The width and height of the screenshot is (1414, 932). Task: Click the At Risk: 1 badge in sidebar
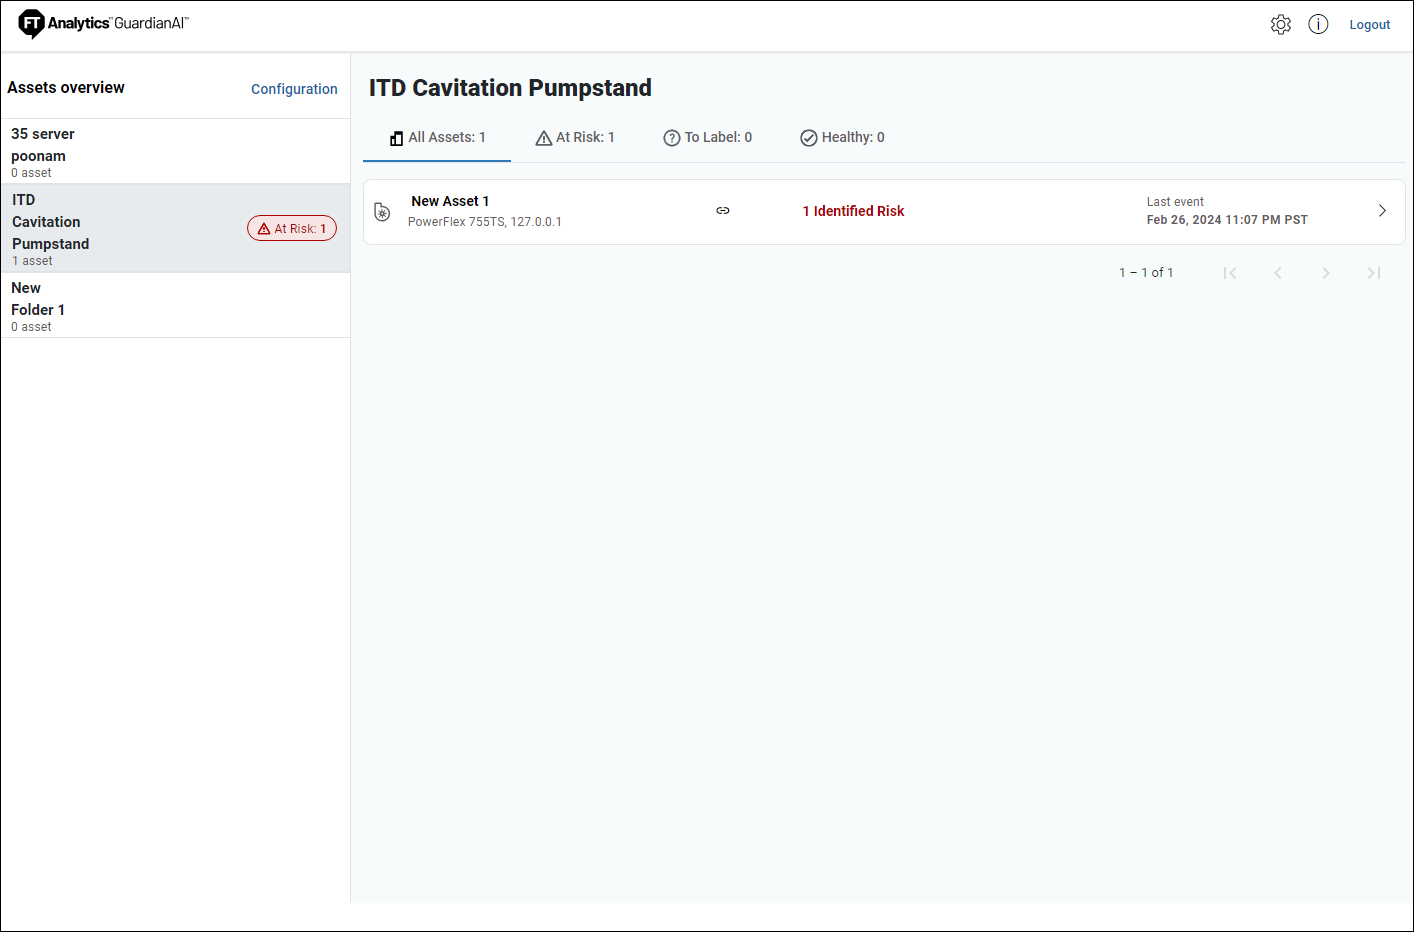[x=292, y=229]
